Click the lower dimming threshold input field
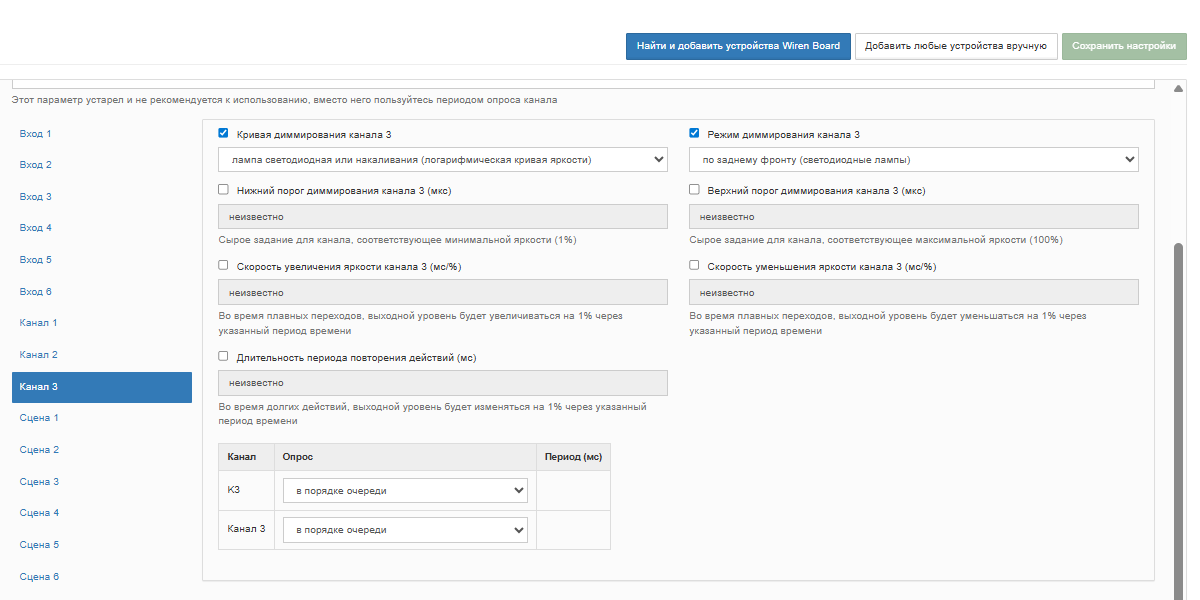 (x=442, y=217)
